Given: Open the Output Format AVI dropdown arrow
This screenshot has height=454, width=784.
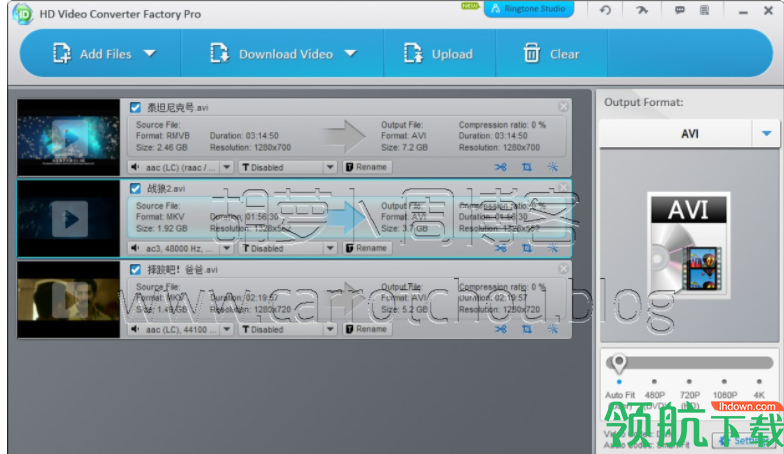Looking at the screenshot, I should [766, 134].
